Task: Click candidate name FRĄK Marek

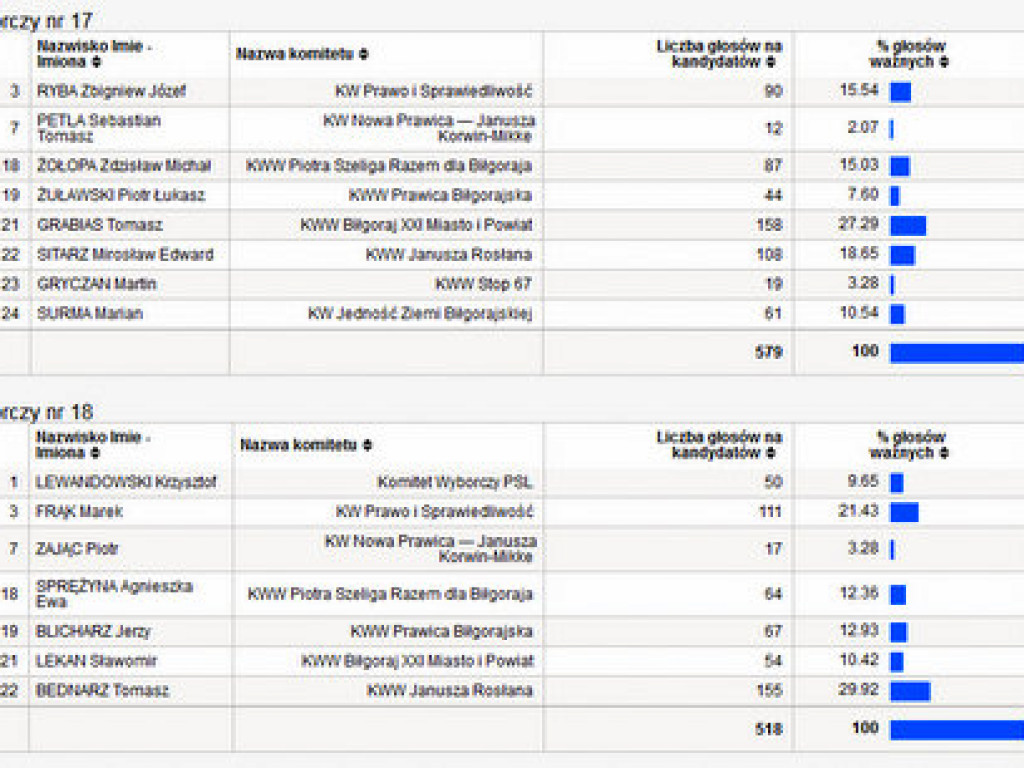Action: point(79,512)
